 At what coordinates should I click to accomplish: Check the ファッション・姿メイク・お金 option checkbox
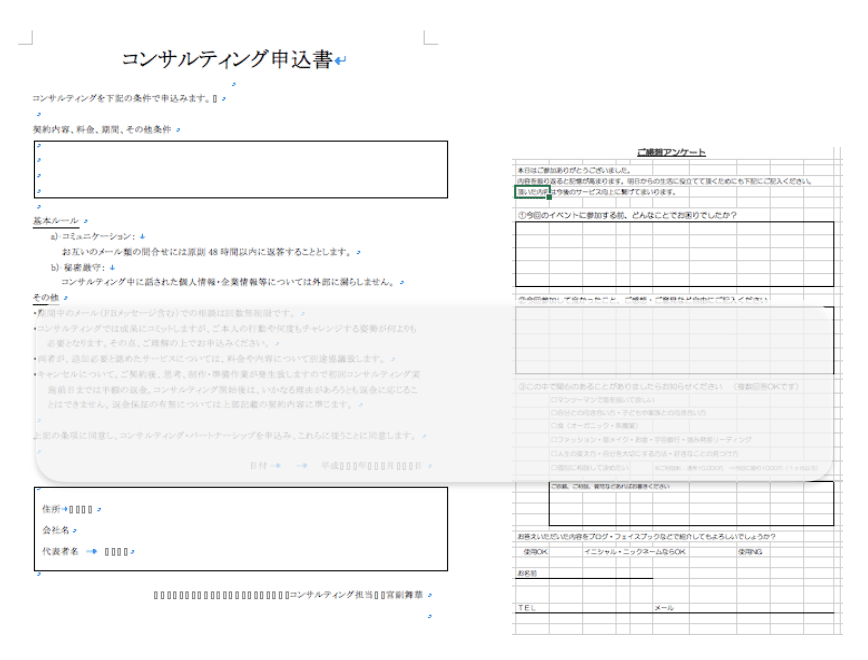coord(553,440)
